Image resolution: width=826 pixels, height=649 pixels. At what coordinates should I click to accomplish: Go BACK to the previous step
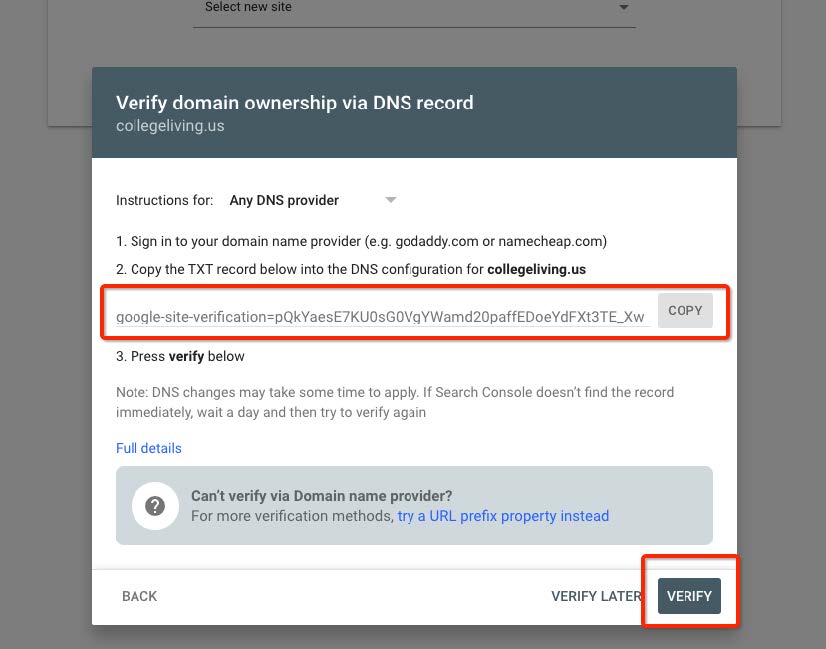point(140,596)
